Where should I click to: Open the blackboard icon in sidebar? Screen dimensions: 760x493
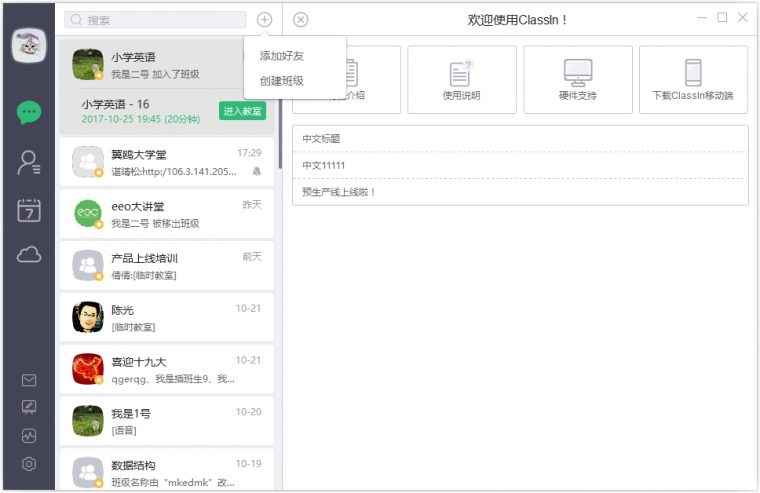click(x=29, y=407)
